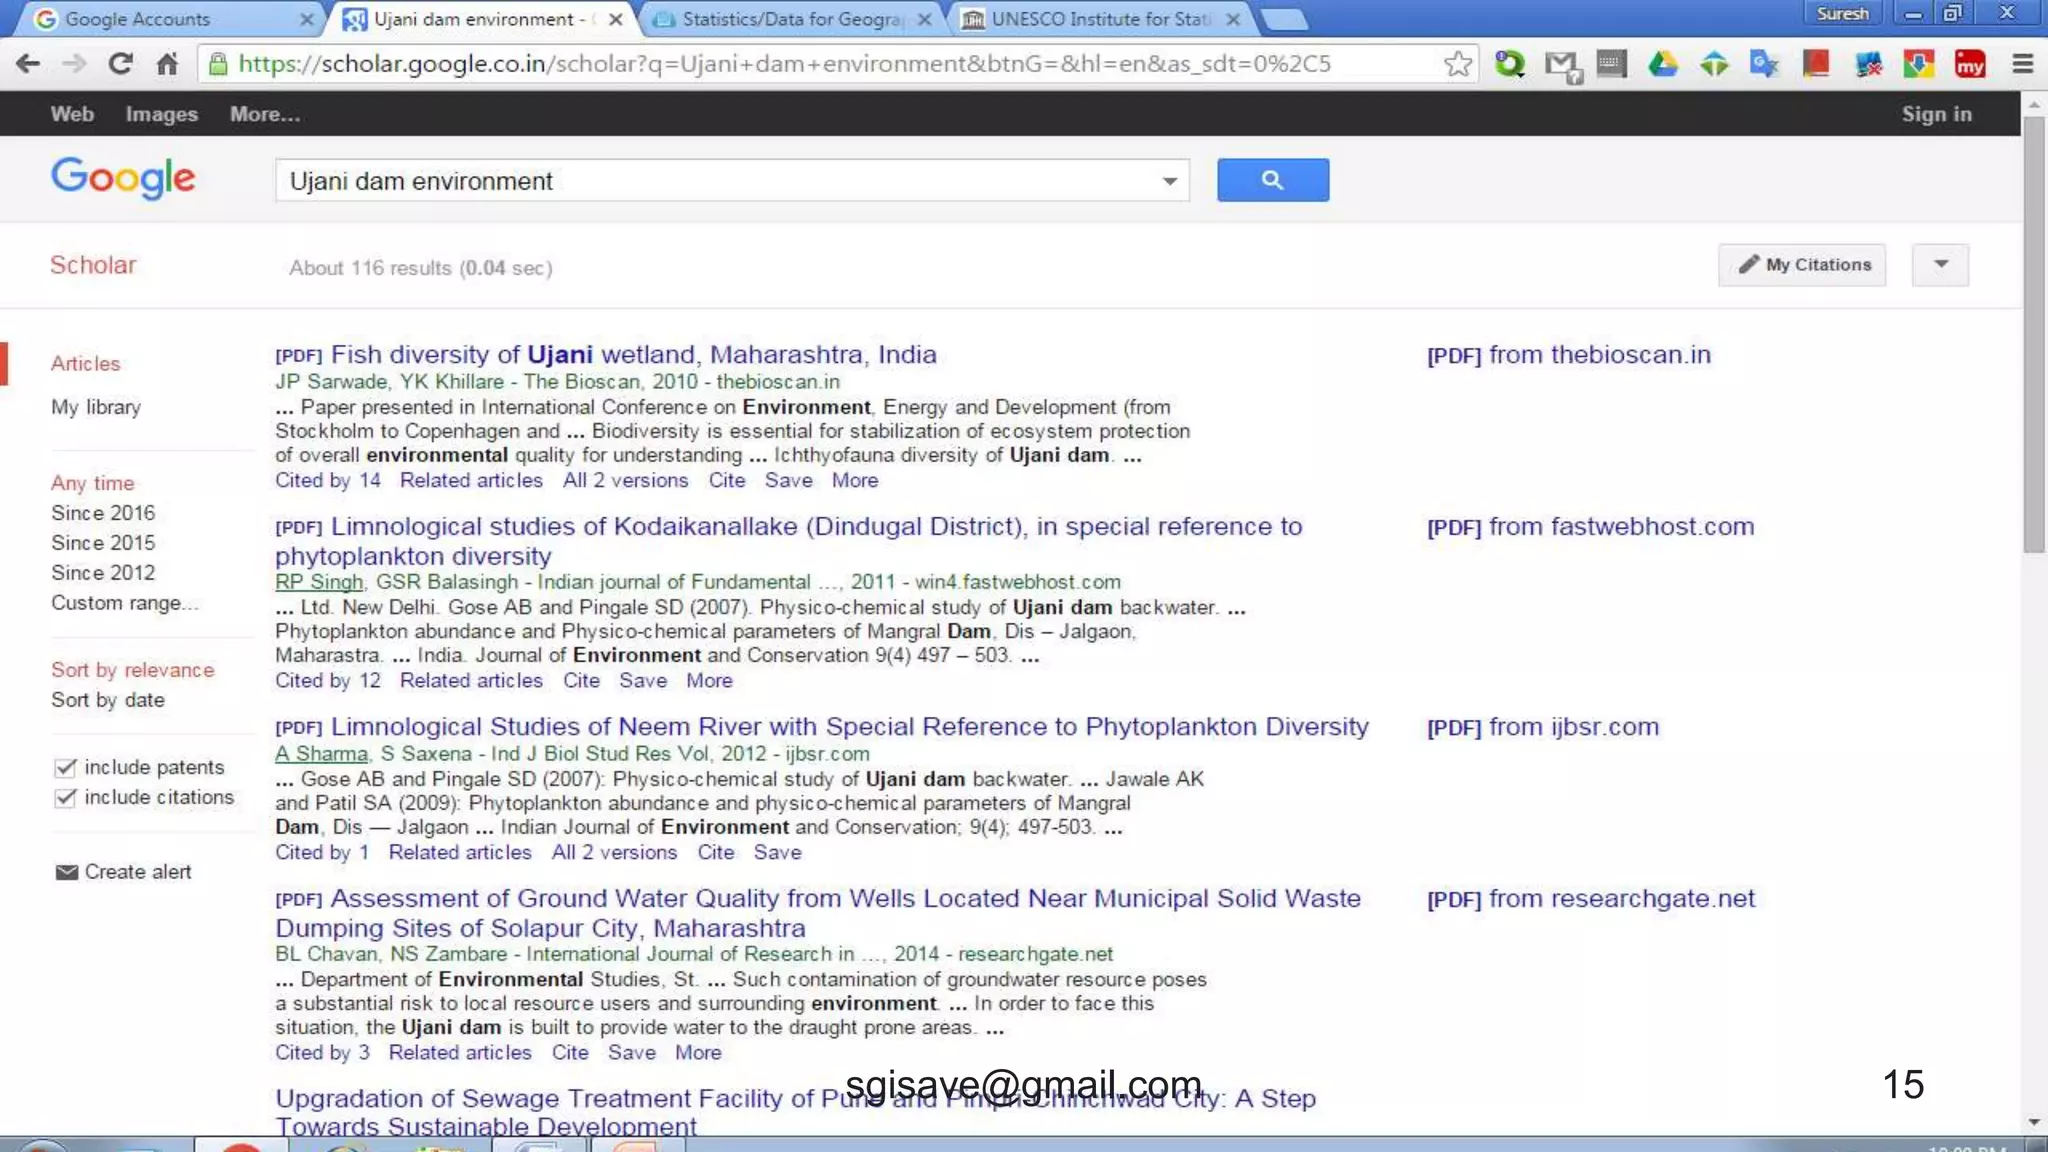Open Google Translate extension icon

point(1764,64)
